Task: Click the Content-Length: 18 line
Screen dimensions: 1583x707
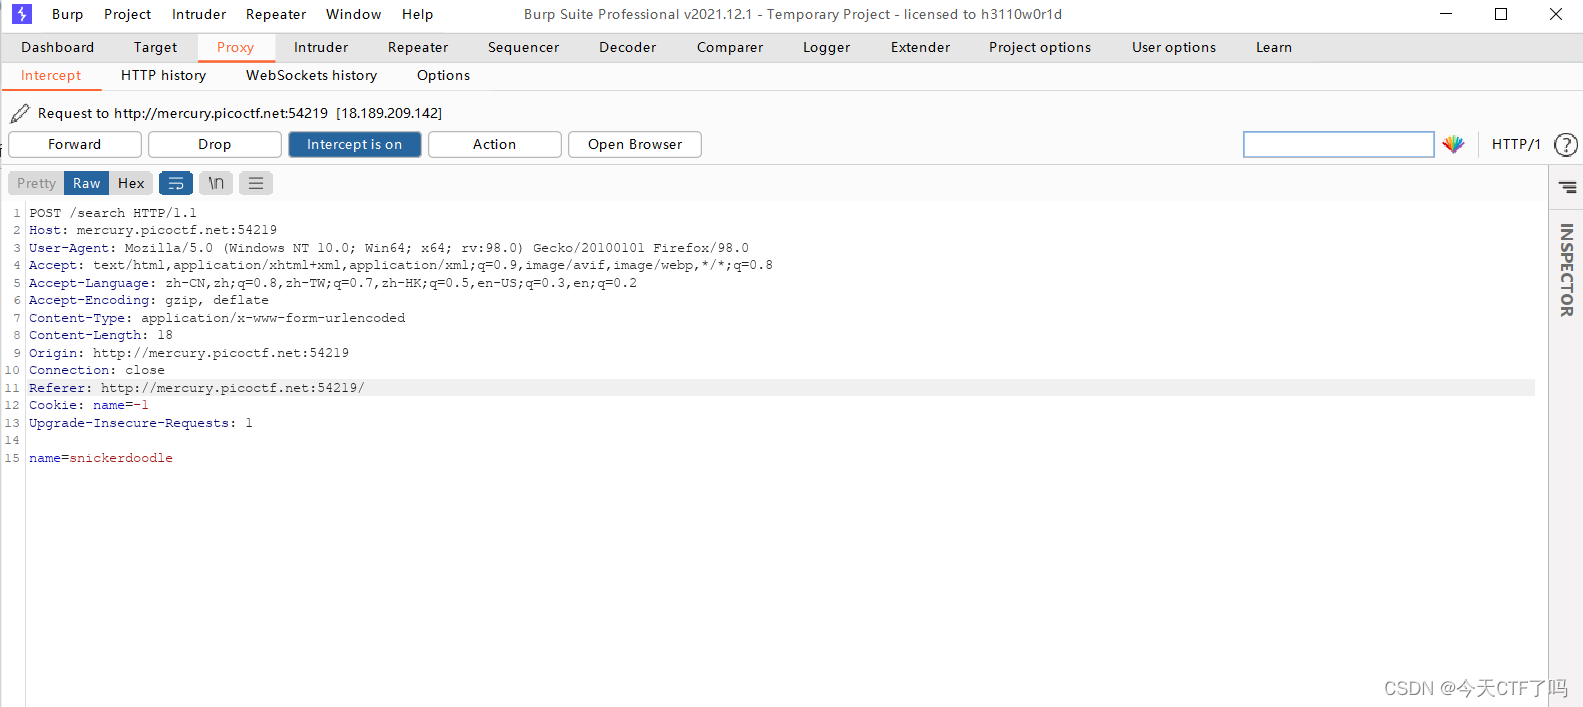Action: coord(101,335)
